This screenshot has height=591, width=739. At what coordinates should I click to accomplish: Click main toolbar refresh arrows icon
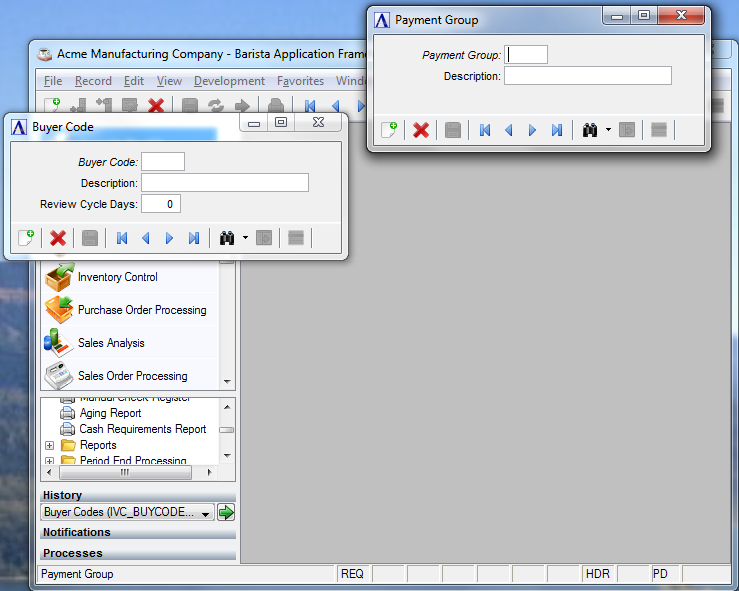click(x=216, y=105)
